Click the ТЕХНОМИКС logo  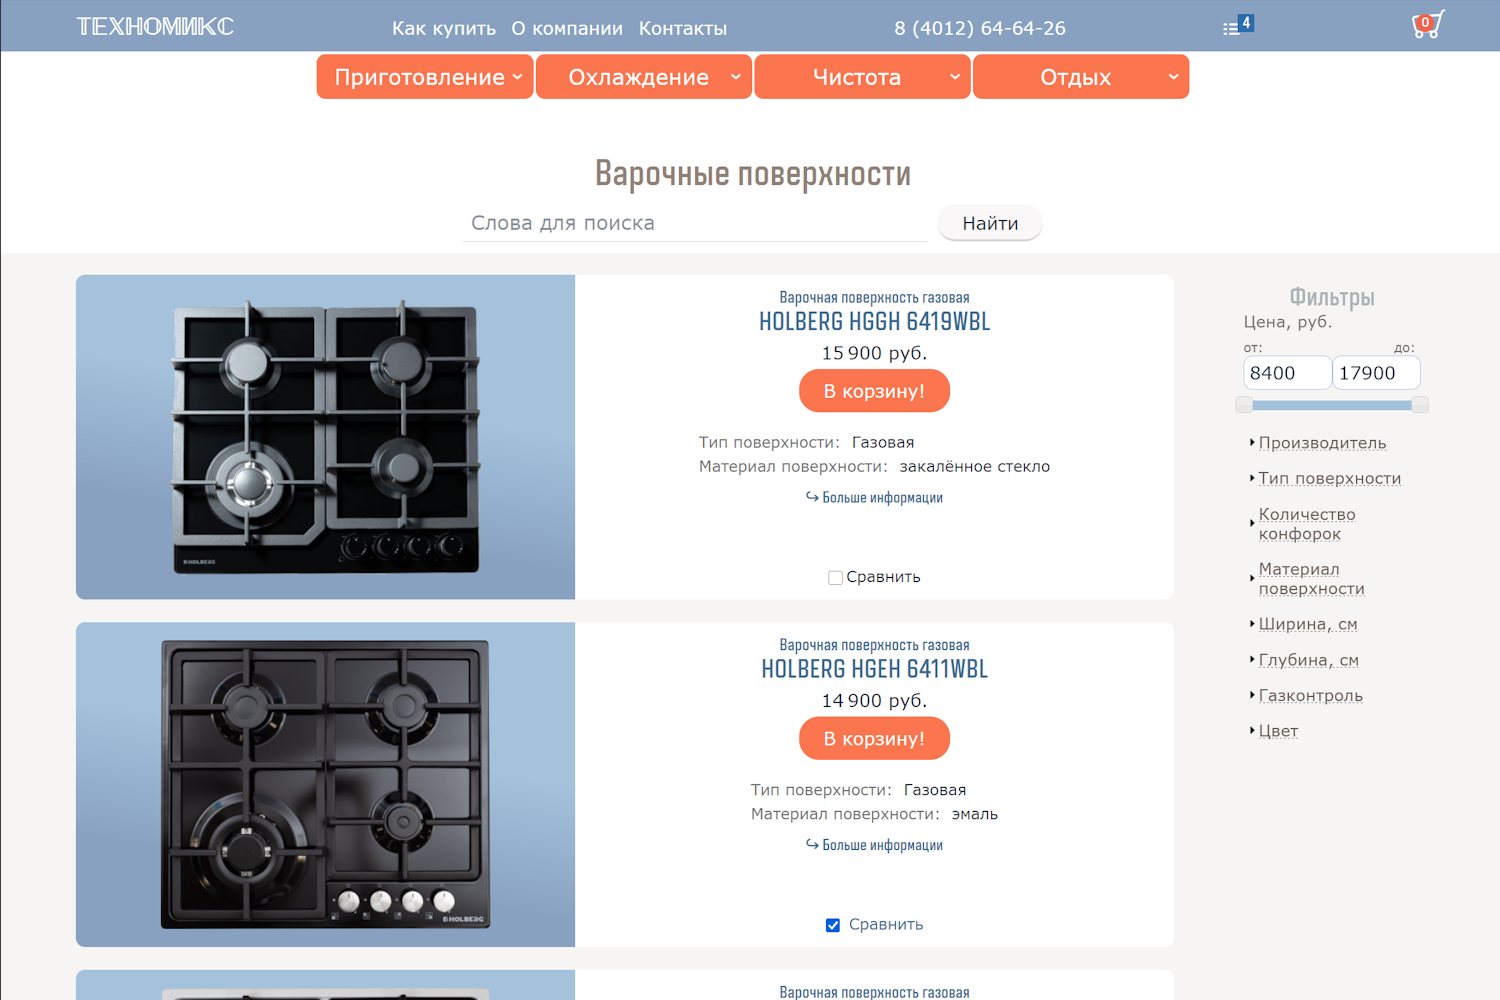(155, 27)
